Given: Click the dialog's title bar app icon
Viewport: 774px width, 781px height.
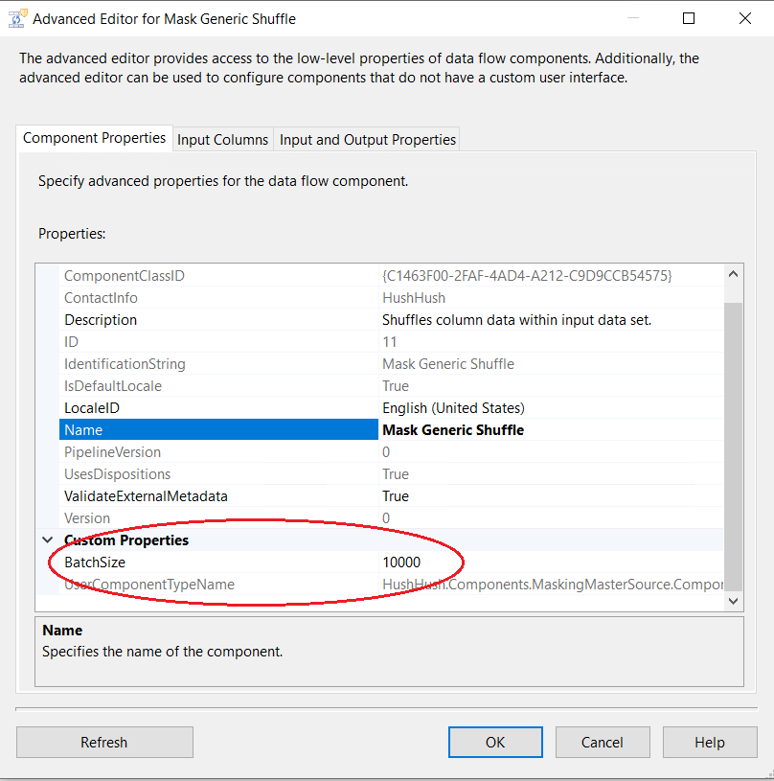Looking at the screenshot, I should click(x=16, y=18).
